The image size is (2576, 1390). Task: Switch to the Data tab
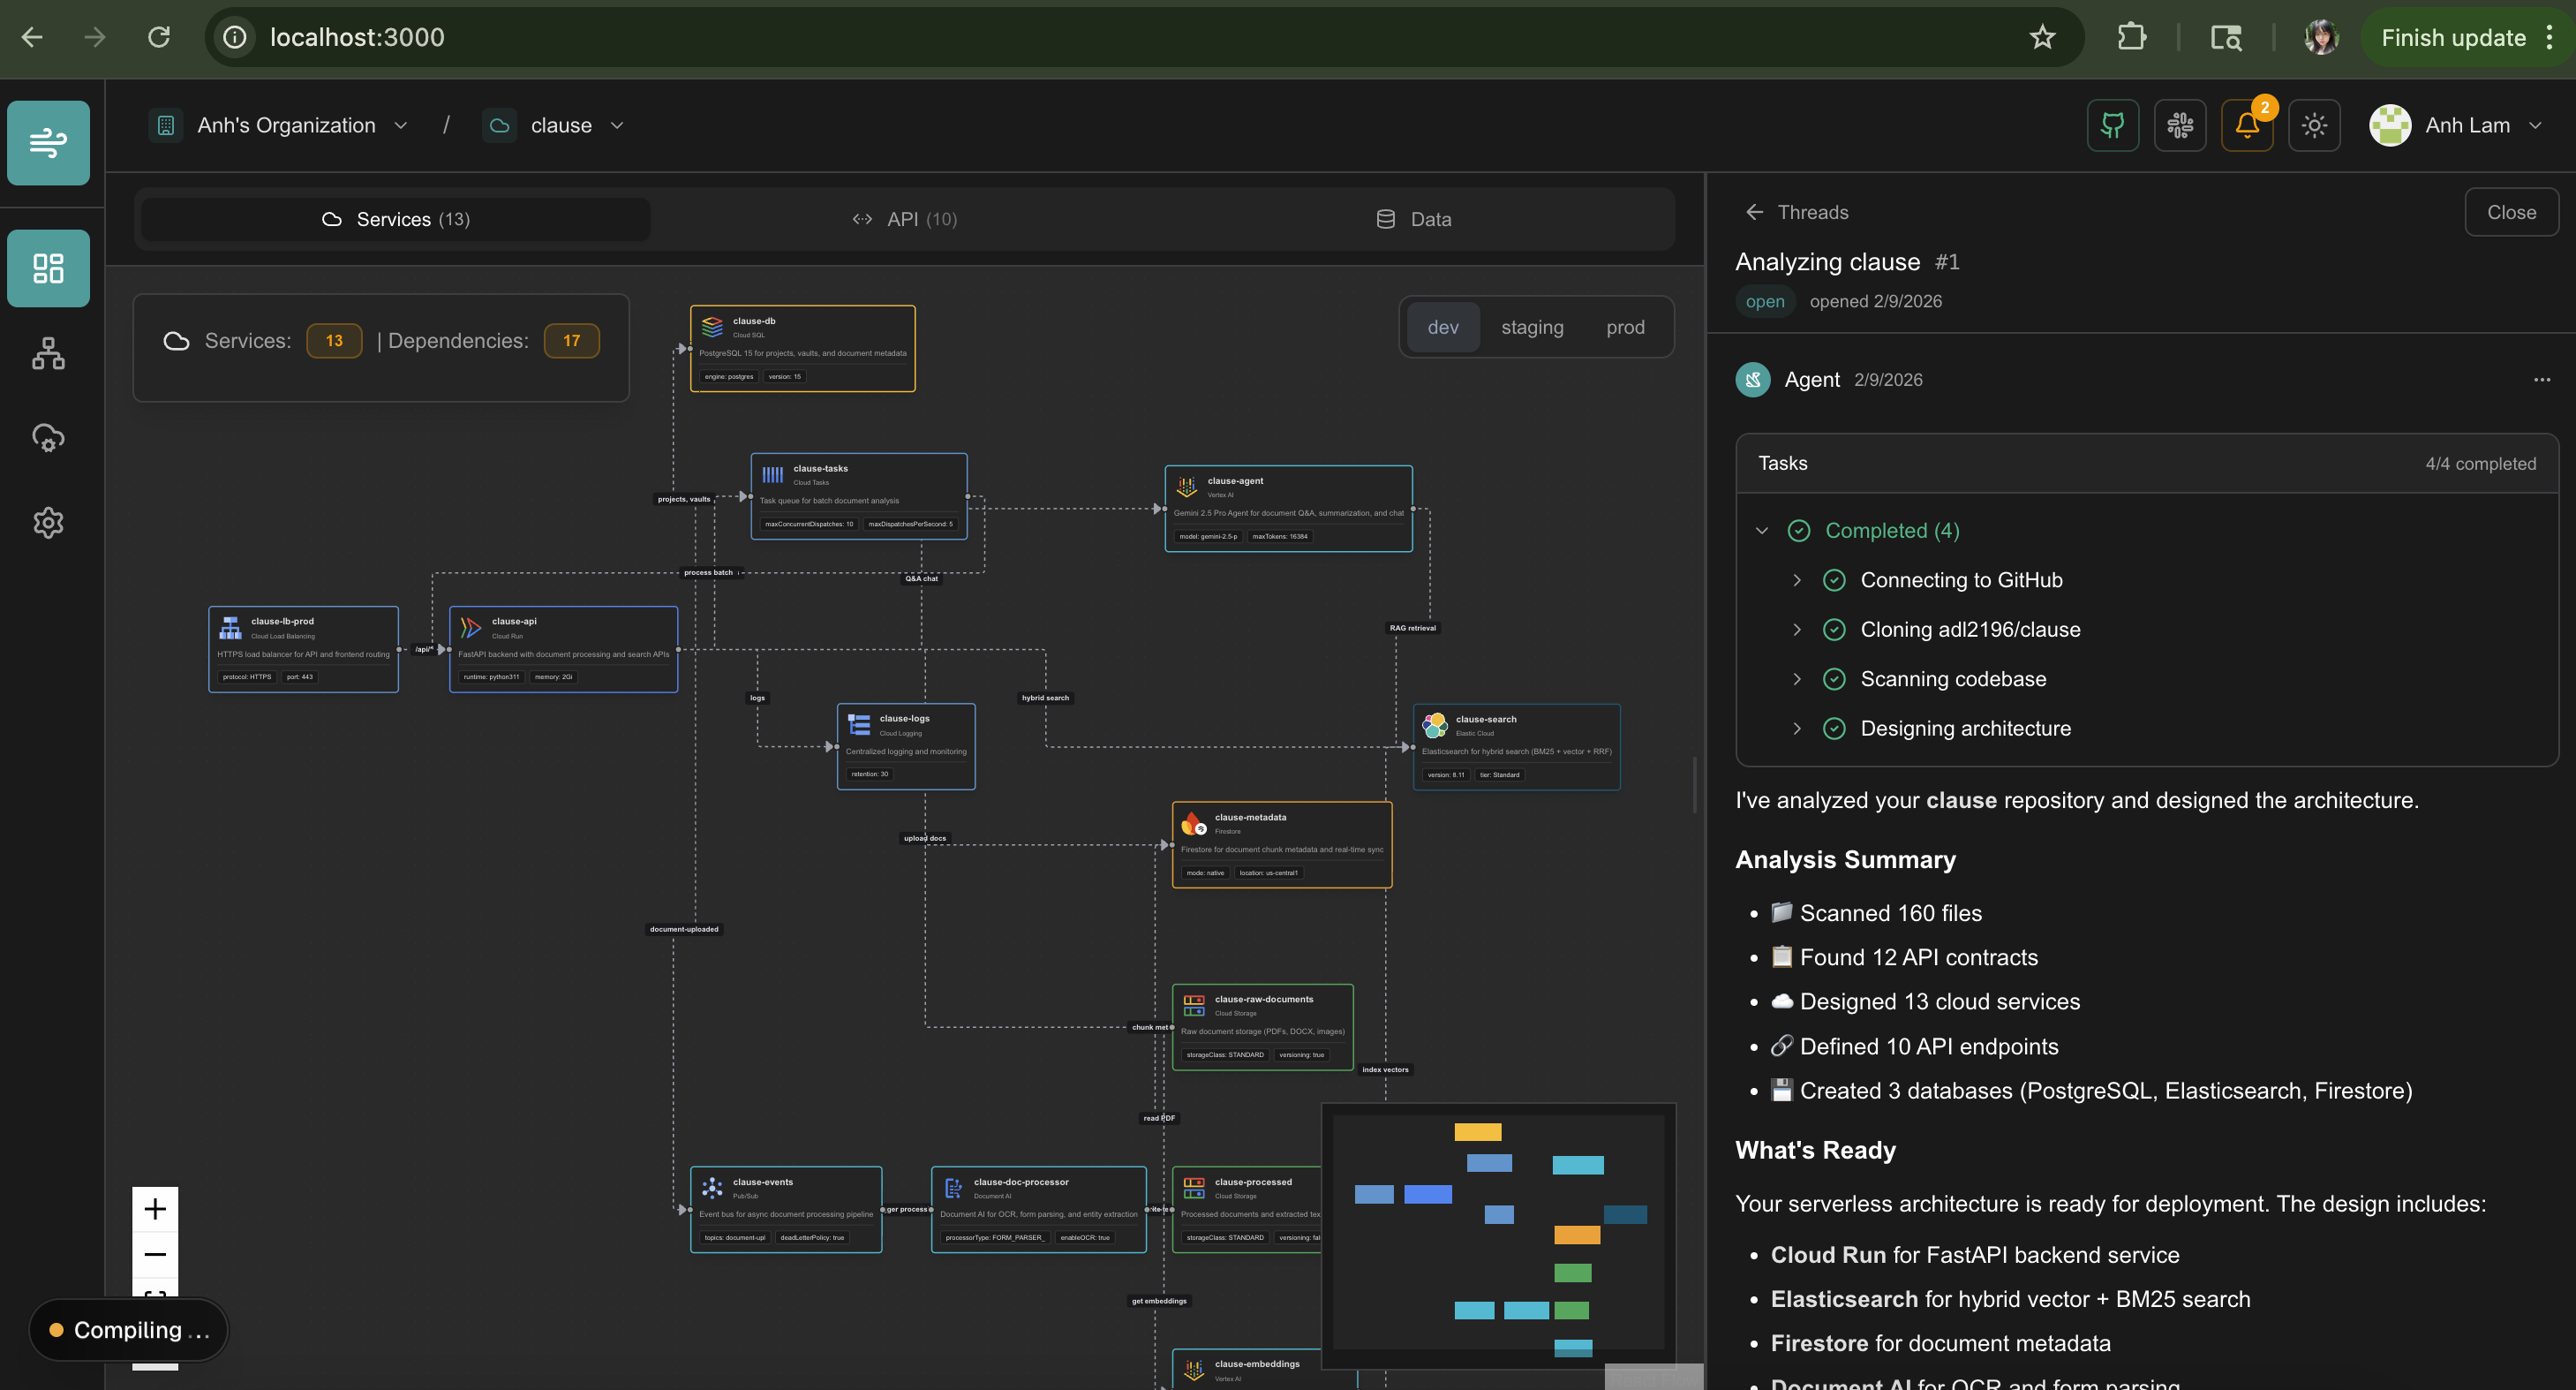click(1413, 219)
